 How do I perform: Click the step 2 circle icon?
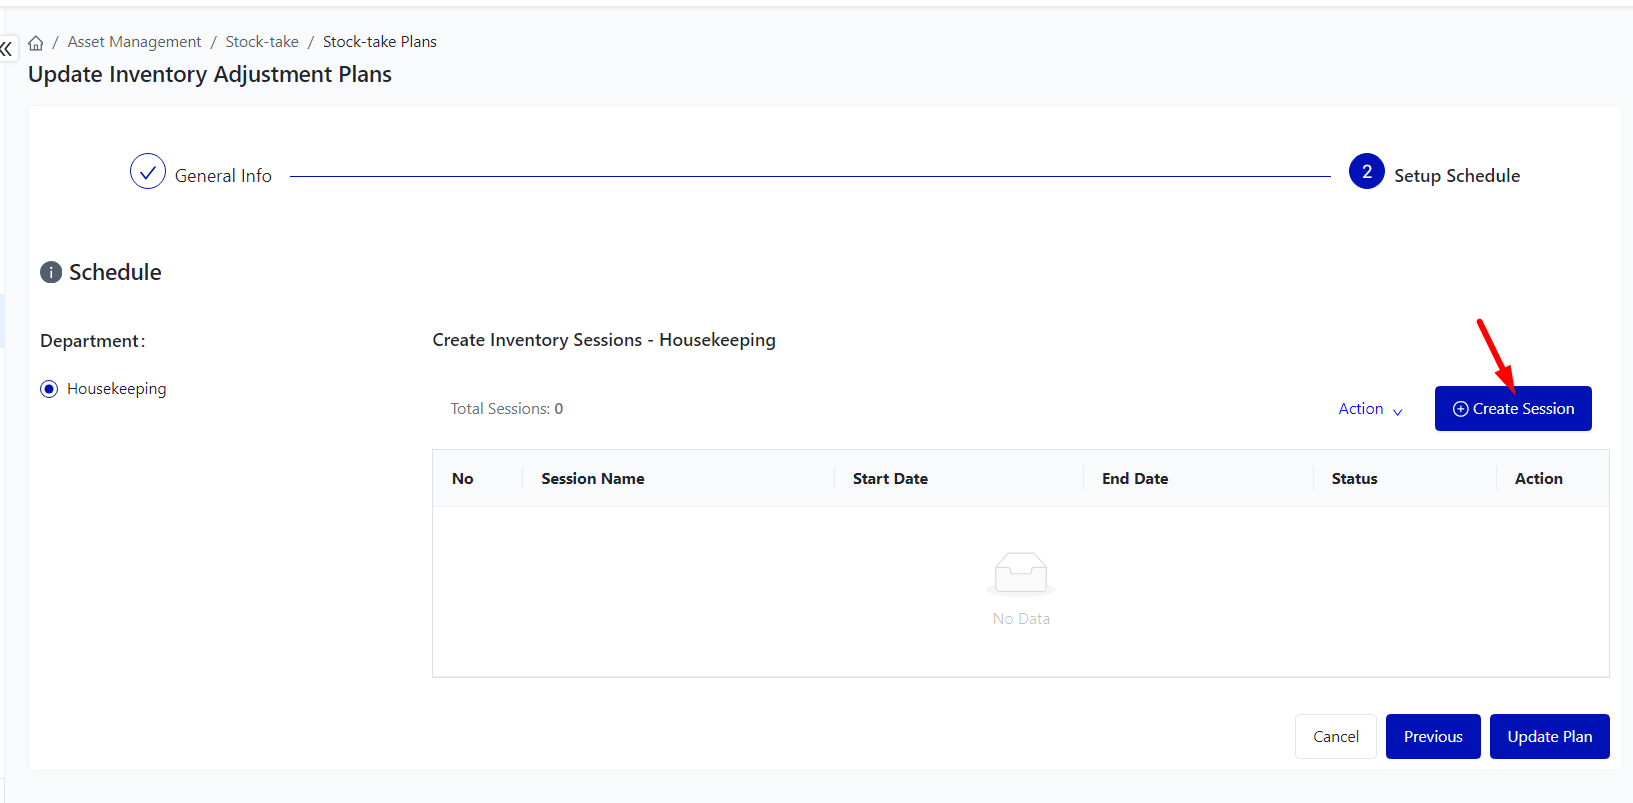[1366, 172]
